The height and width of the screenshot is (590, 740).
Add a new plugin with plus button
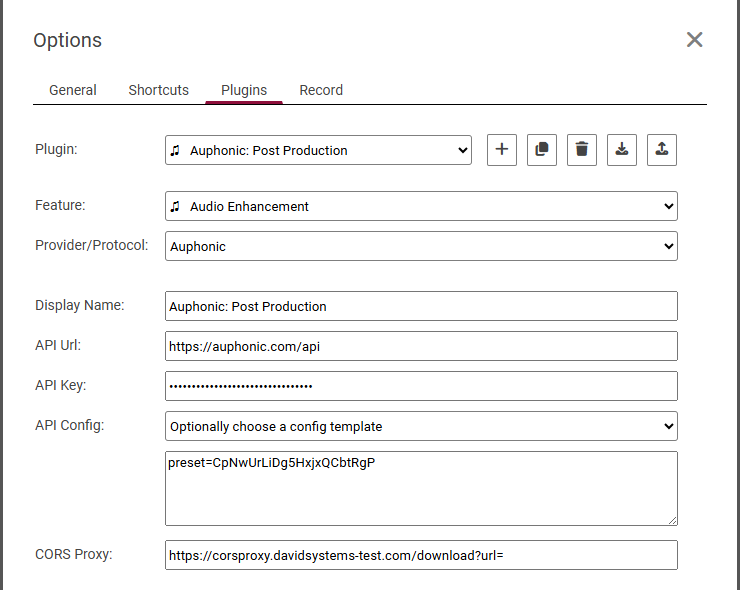coord(502,150)
